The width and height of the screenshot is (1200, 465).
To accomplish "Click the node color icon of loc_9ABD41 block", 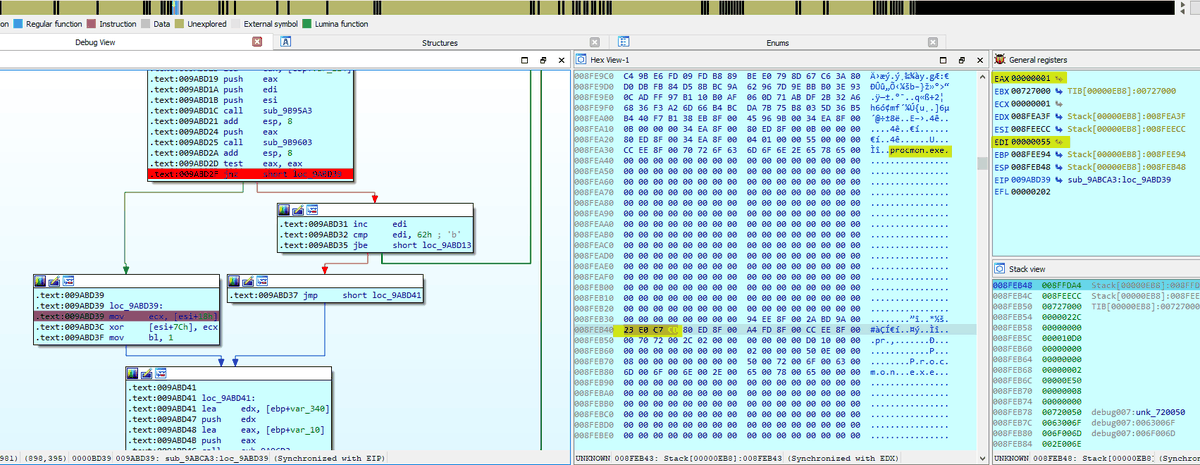I will point(133,372).
